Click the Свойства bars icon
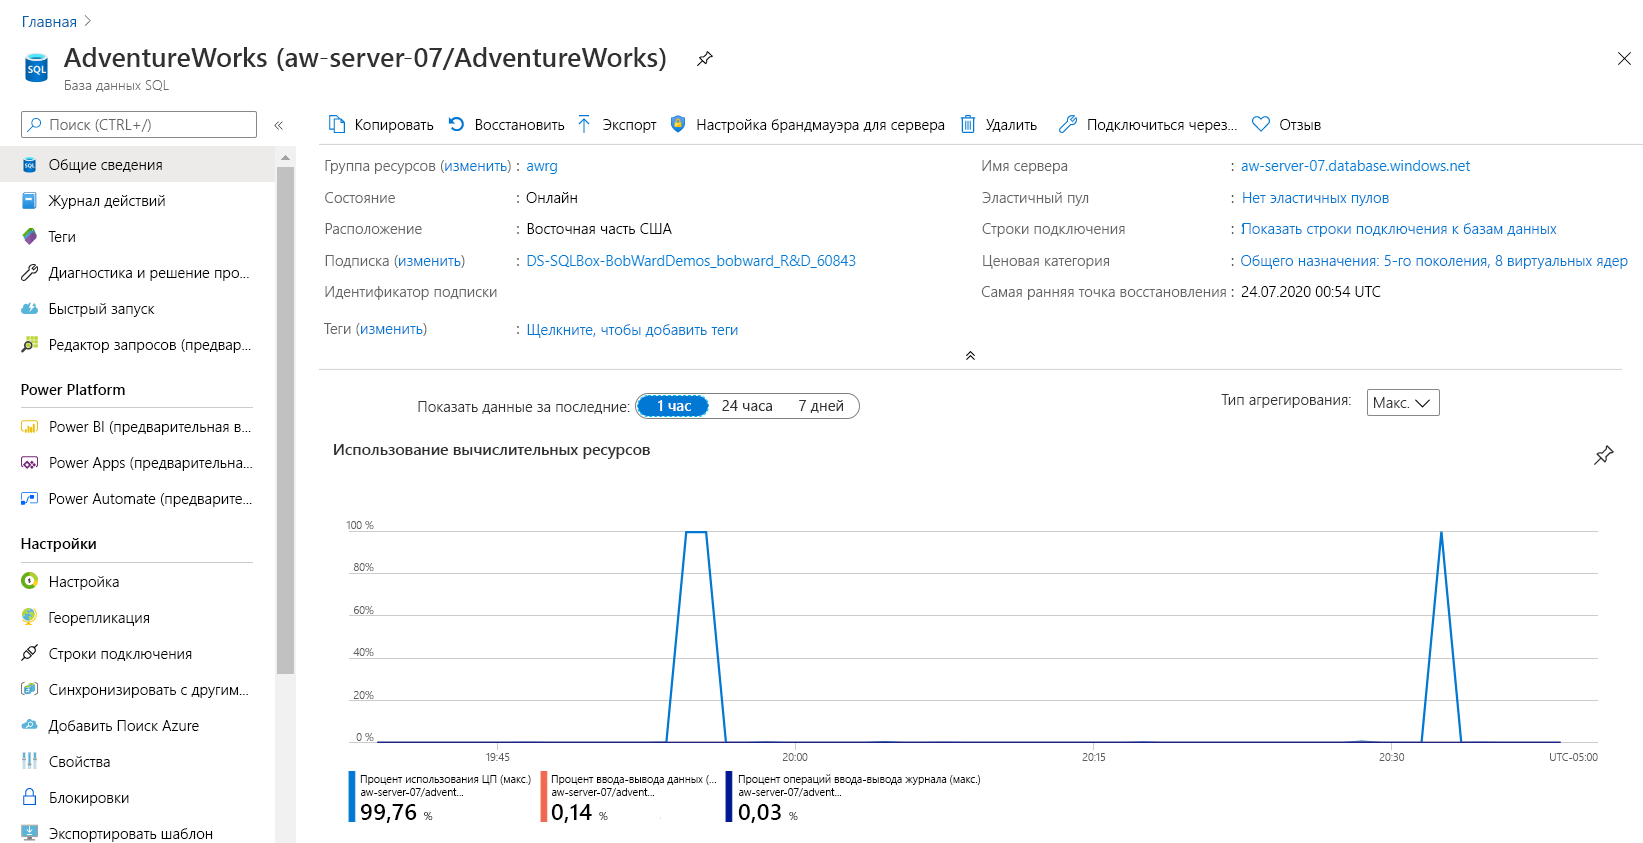1643x843 pixels. tap(29, 761)
